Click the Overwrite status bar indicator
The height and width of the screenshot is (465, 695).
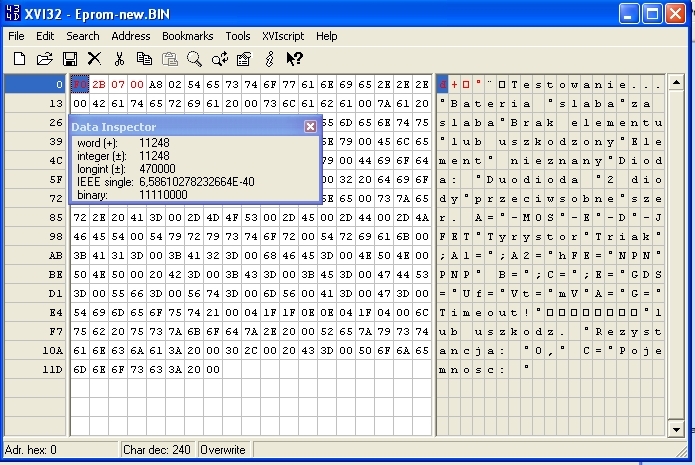coord(223,450)
